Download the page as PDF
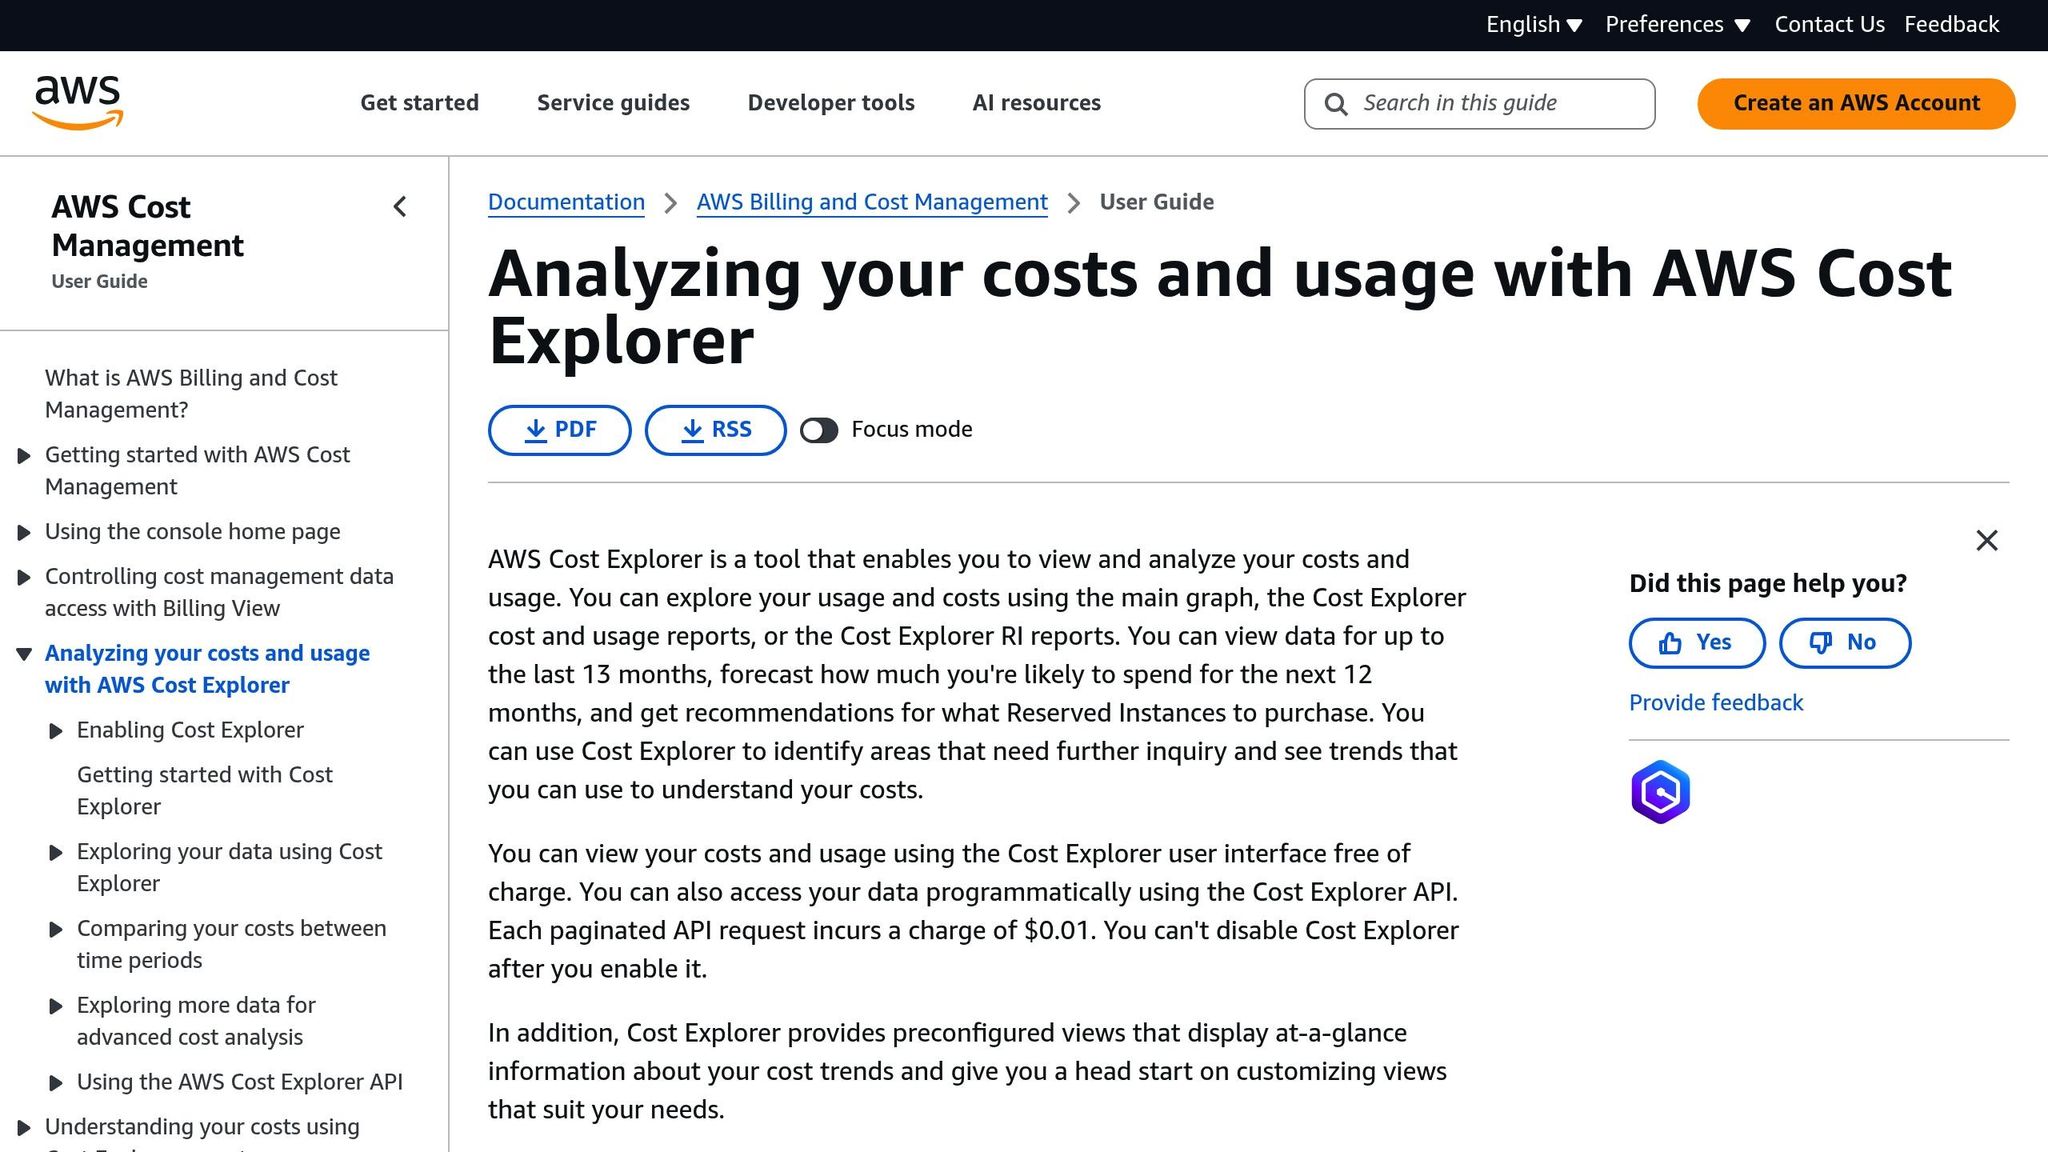Image resolution: width=2048 pixels, height=1152 pixels. tap(559, 430)
